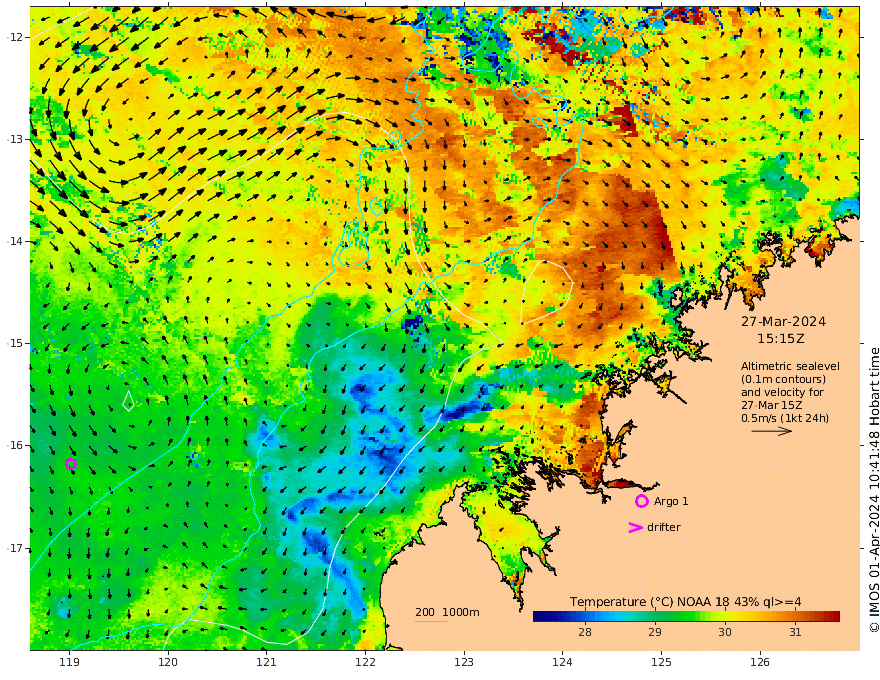Click the latitude label '-13'
The height and width of the screenshot is (680, 880).
click(15, 139)
